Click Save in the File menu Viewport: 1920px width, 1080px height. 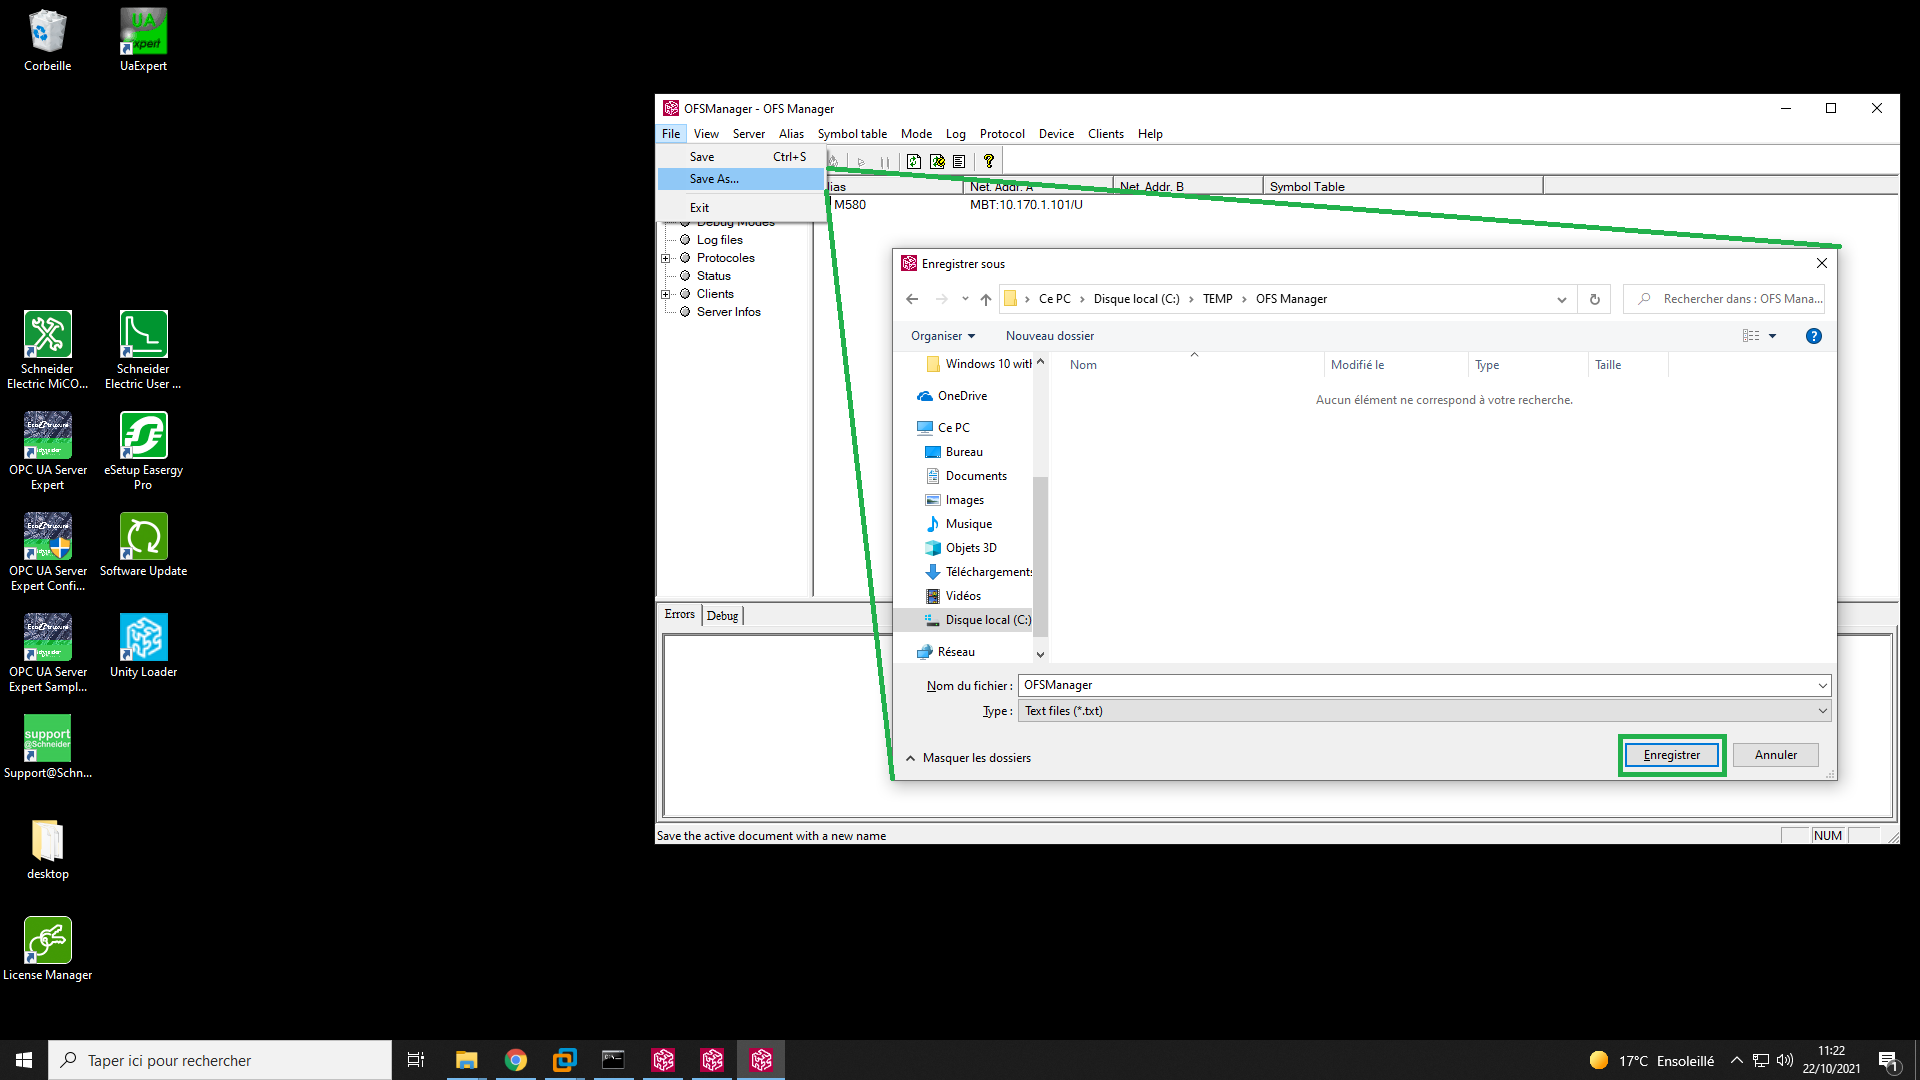742,157
